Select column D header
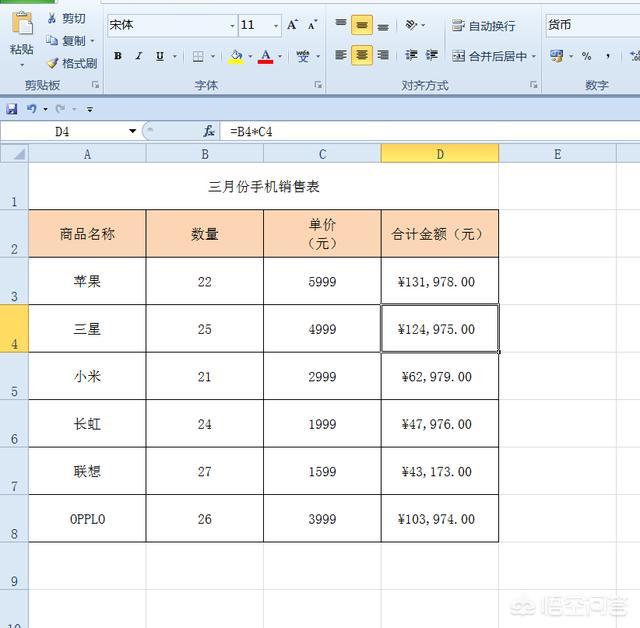The height and width of the screenshot is (628, 640). (x=440, y=153)
